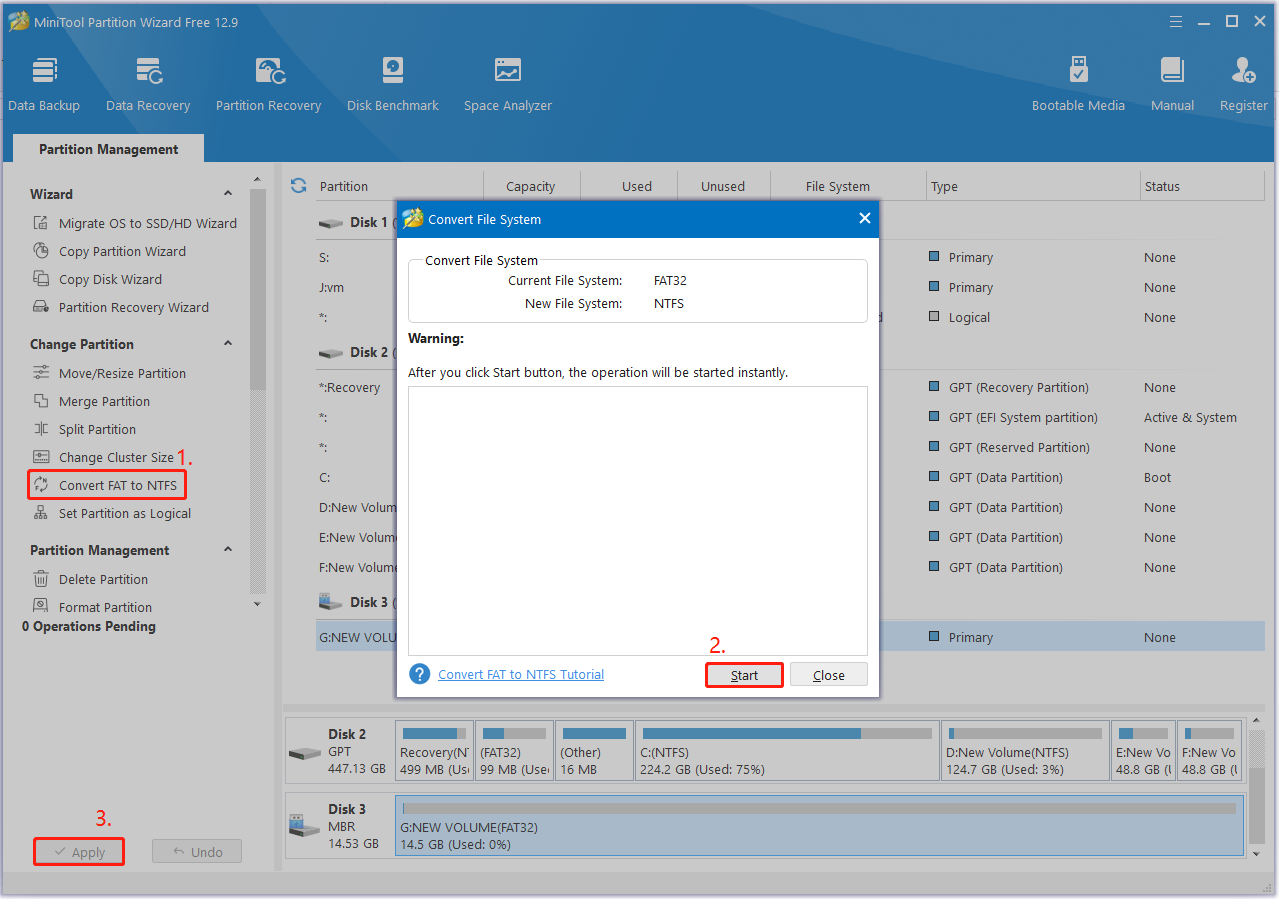Screen dimensions: 1279x900
Task: Launch Copy Disk Wizard
Action: pos(97,279)
